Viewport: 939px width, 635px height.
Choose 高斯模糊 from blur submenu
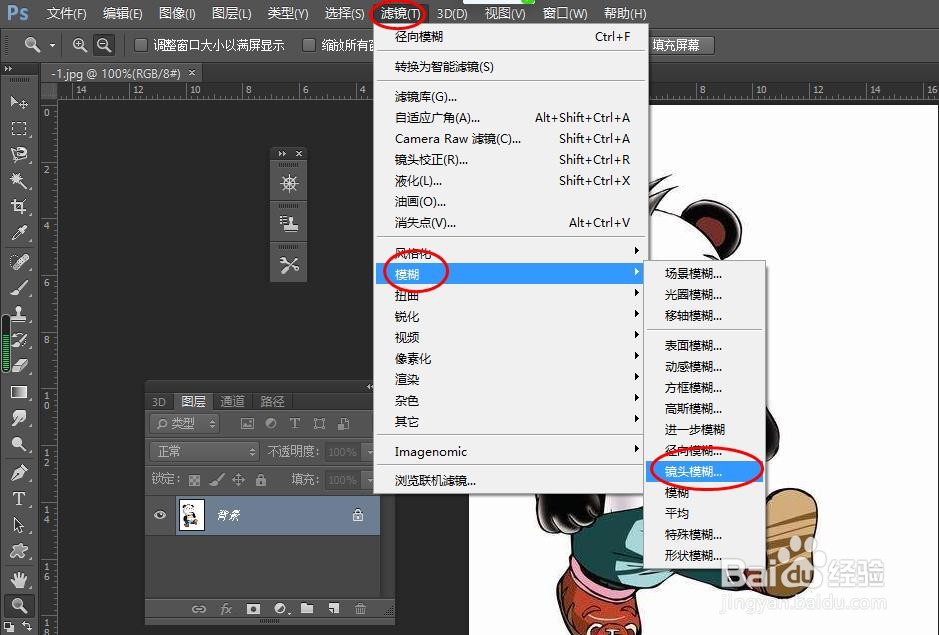click(704, 409)
